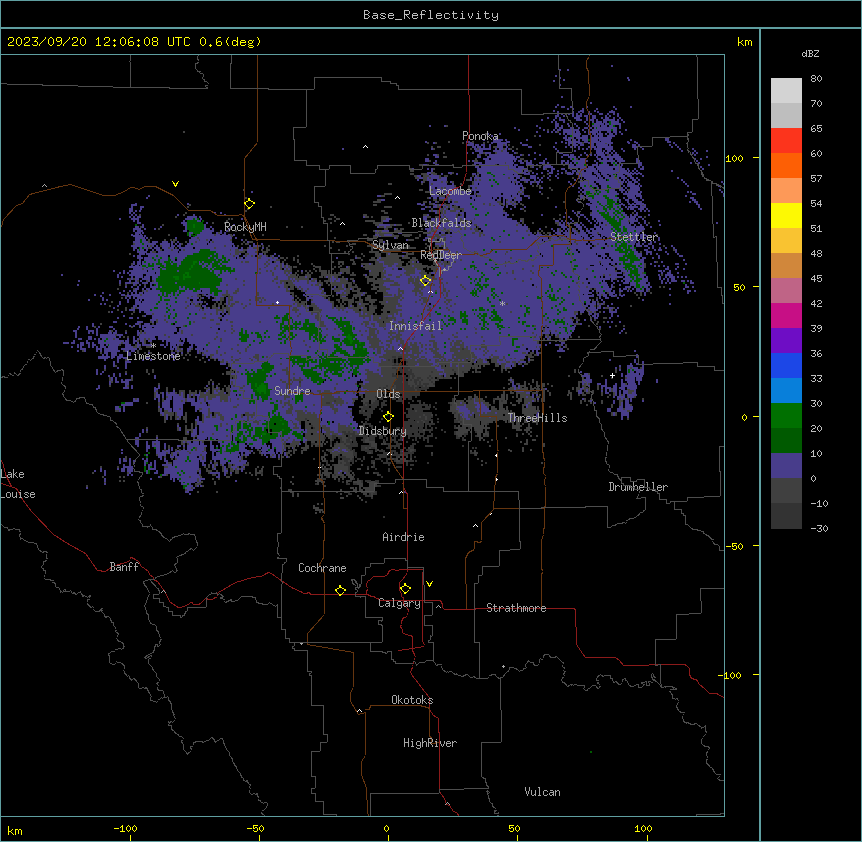Pick the dark orange swatch in the dBZ legend

point(786,165)
